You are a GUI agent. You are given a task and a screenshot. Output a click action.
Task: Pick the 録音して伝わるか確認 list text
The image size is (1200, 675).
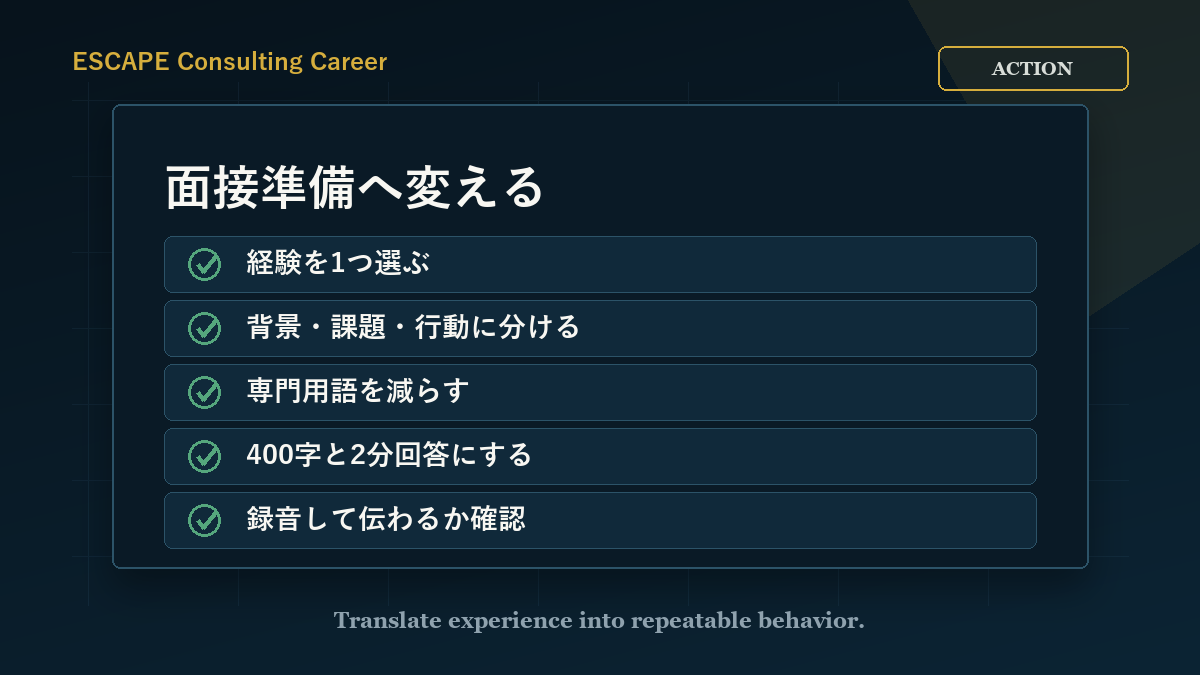coord(385,520)
